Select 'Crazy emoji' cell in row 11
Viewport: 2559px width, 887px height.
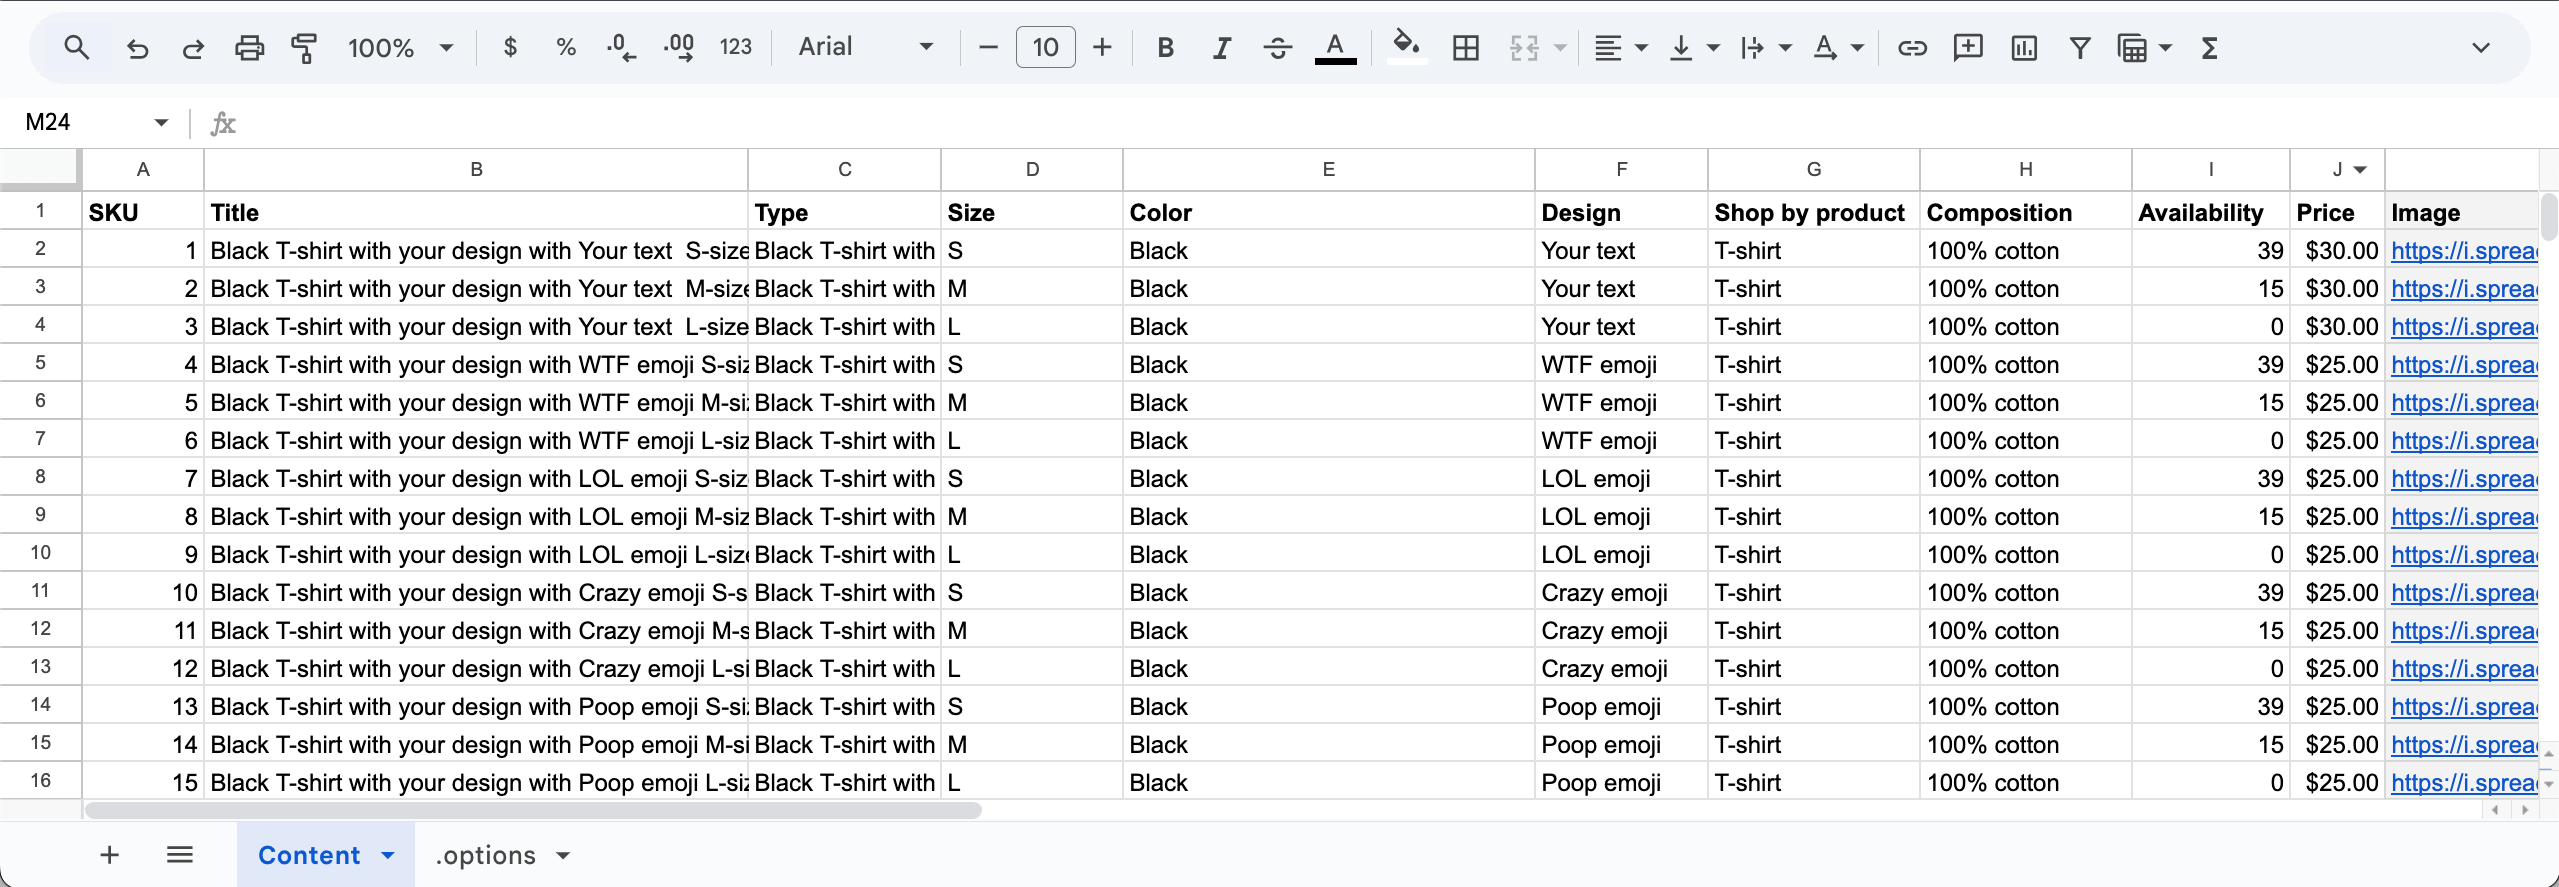(1621, 593)
